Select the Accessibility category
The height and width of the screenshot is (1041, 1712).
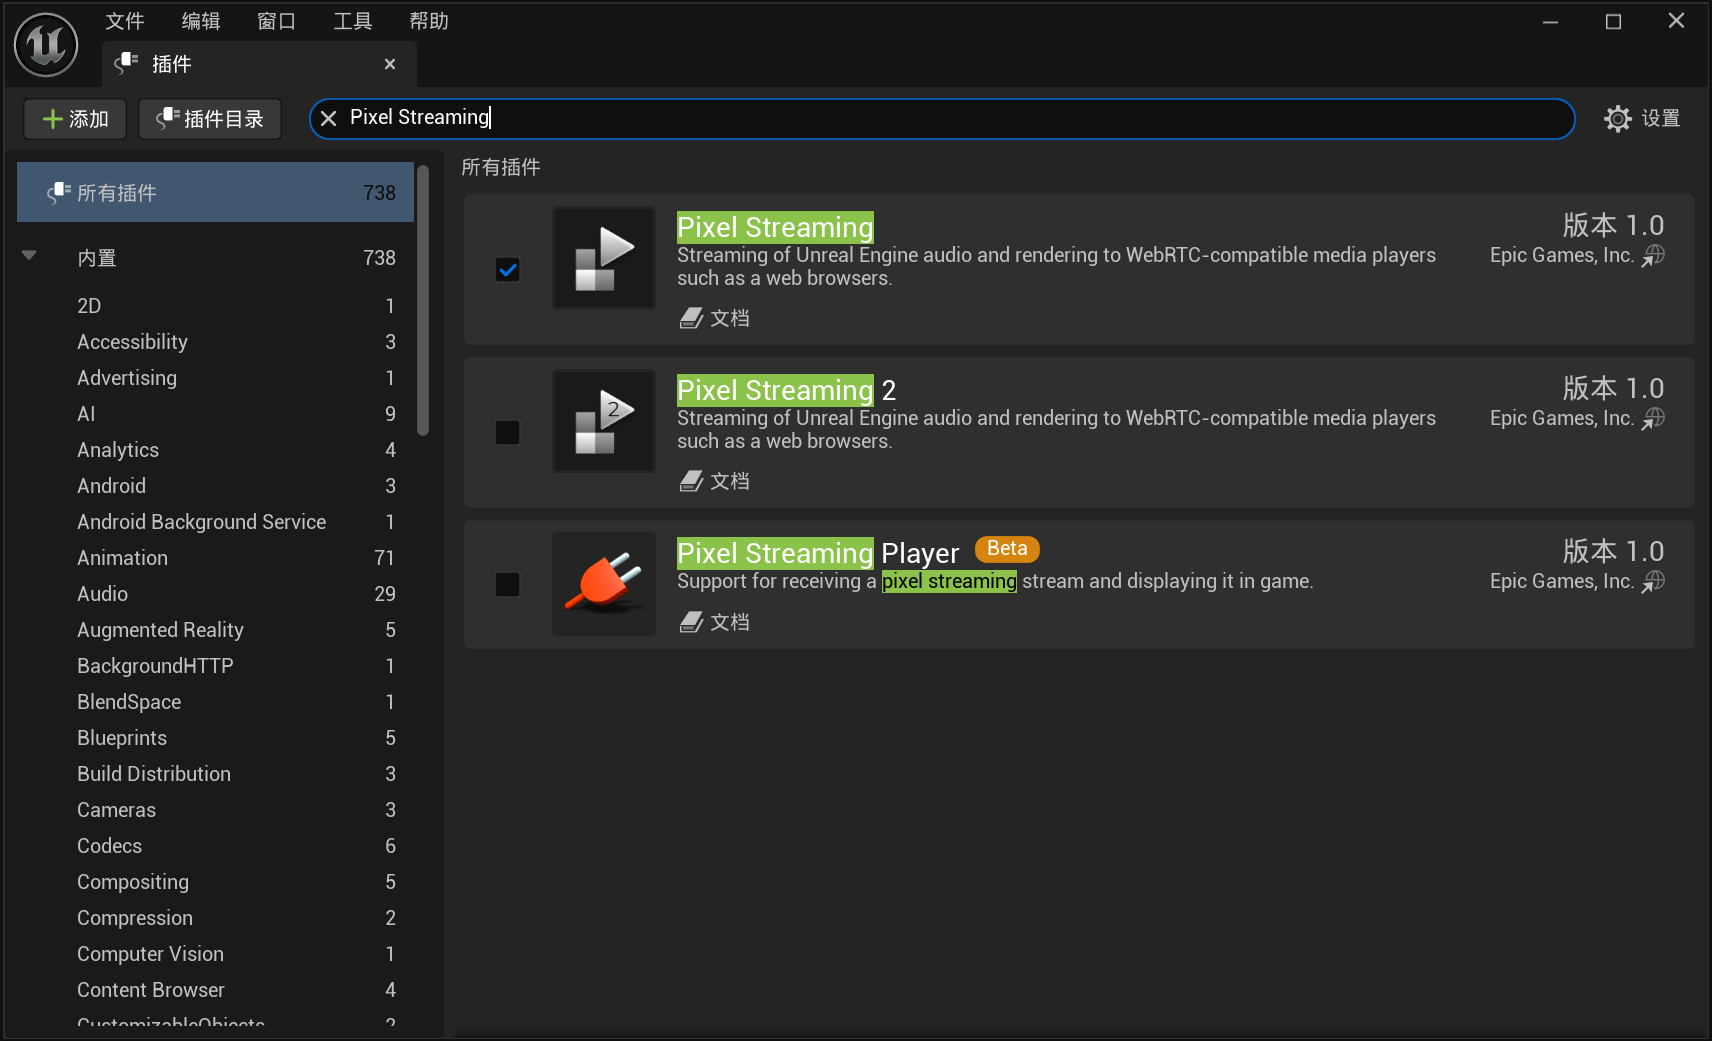point(216,342)
